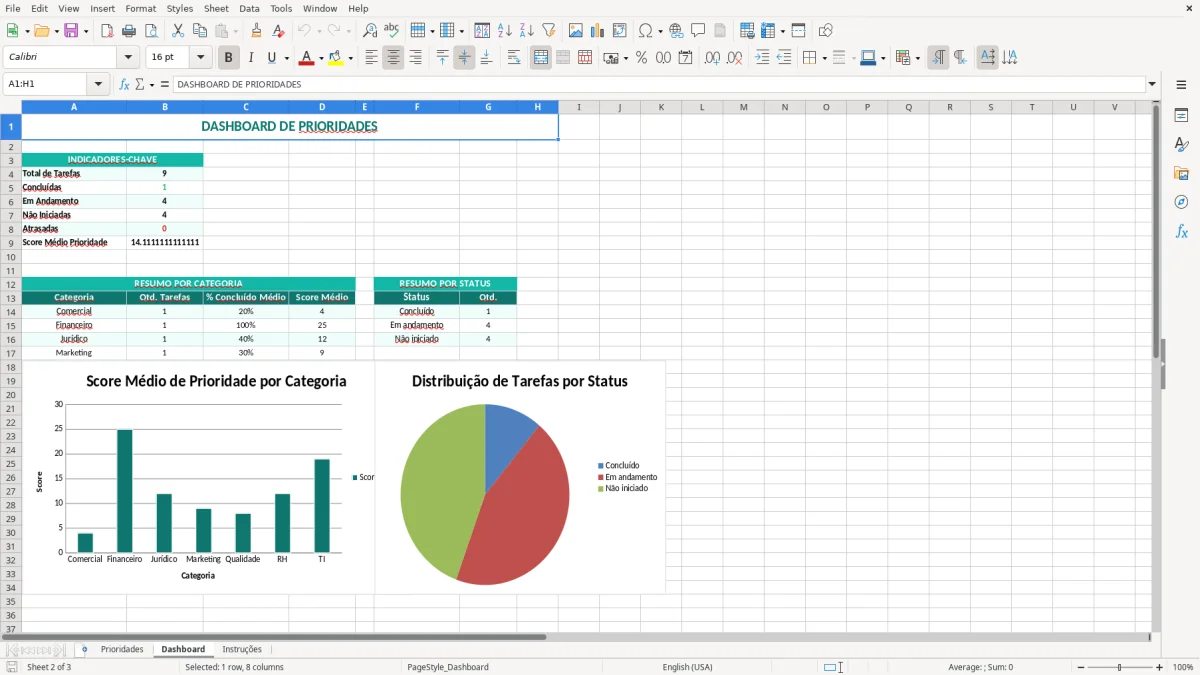Add new sheet with plus icon
The height and width of the screenshot is (675, 1200).
(x=84, y=650)
